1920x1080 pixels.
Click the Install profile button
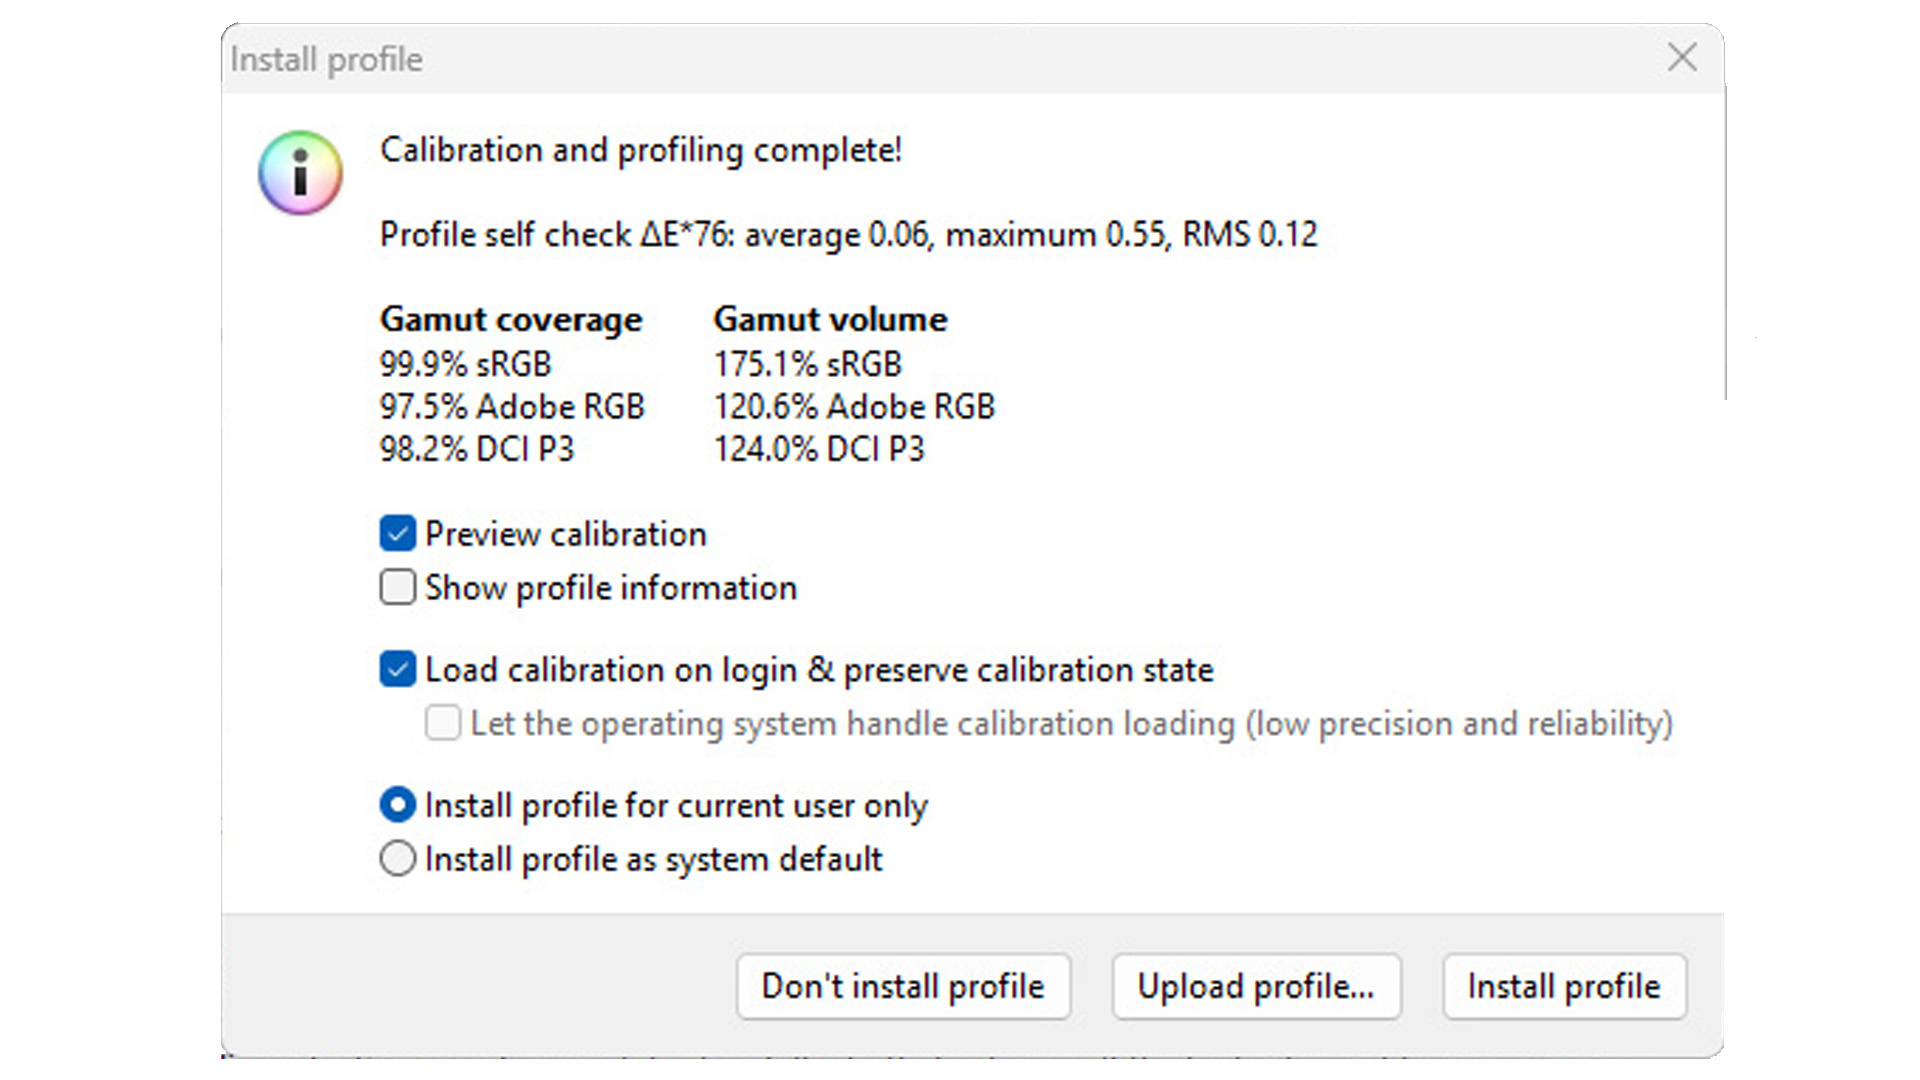[x=1564, y=987]
